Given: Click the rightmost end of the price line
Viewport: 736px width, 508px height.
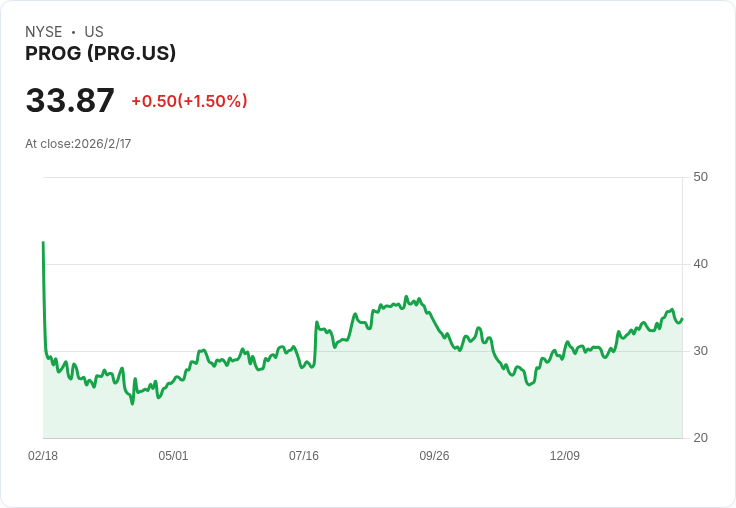Looking at the screenshot, I should [x=682, y=320].
